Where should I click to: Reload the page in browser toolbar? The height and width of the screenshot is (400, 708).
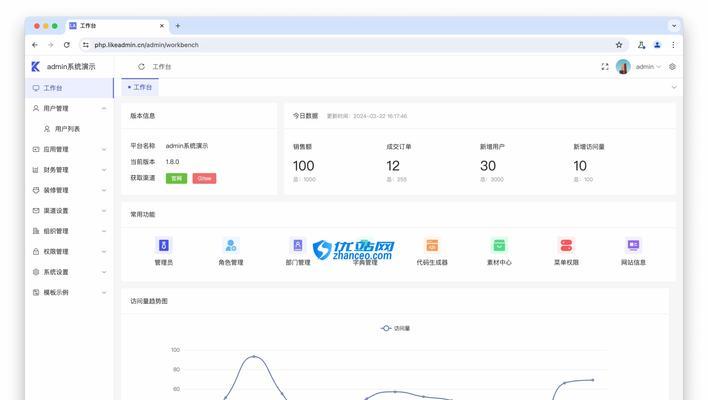pos(67,45)
